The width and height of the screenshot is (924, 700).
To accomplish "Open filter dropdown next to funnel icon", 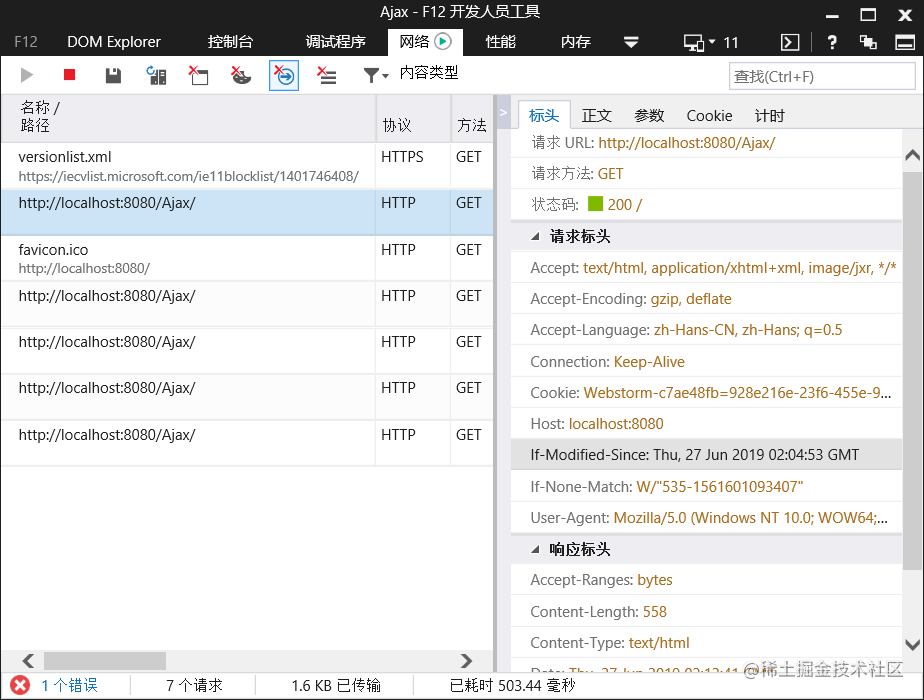I will 385,74.
